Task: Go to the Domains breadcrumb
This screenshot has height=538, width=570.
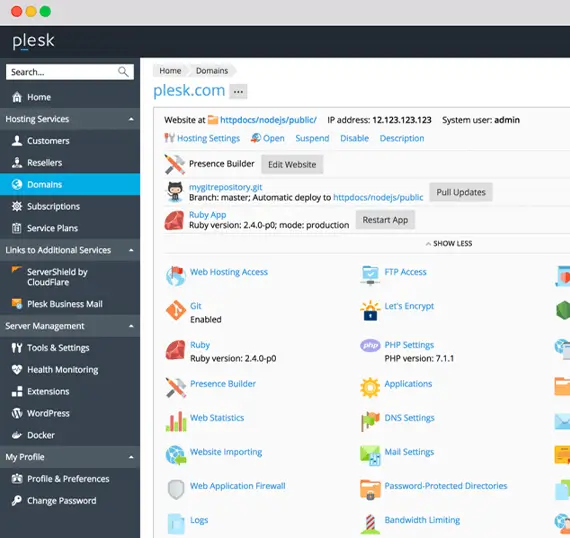Action: click(x=212, y=71)
